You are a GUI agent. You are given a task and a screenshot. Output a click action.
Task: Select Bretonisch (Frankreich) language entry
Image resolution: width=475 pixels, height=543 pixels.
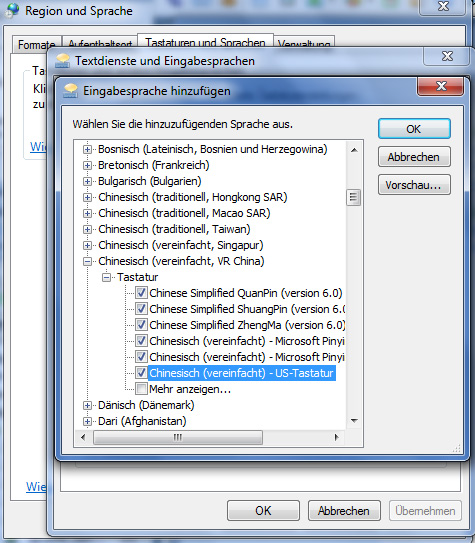click(x=154, y=165)
